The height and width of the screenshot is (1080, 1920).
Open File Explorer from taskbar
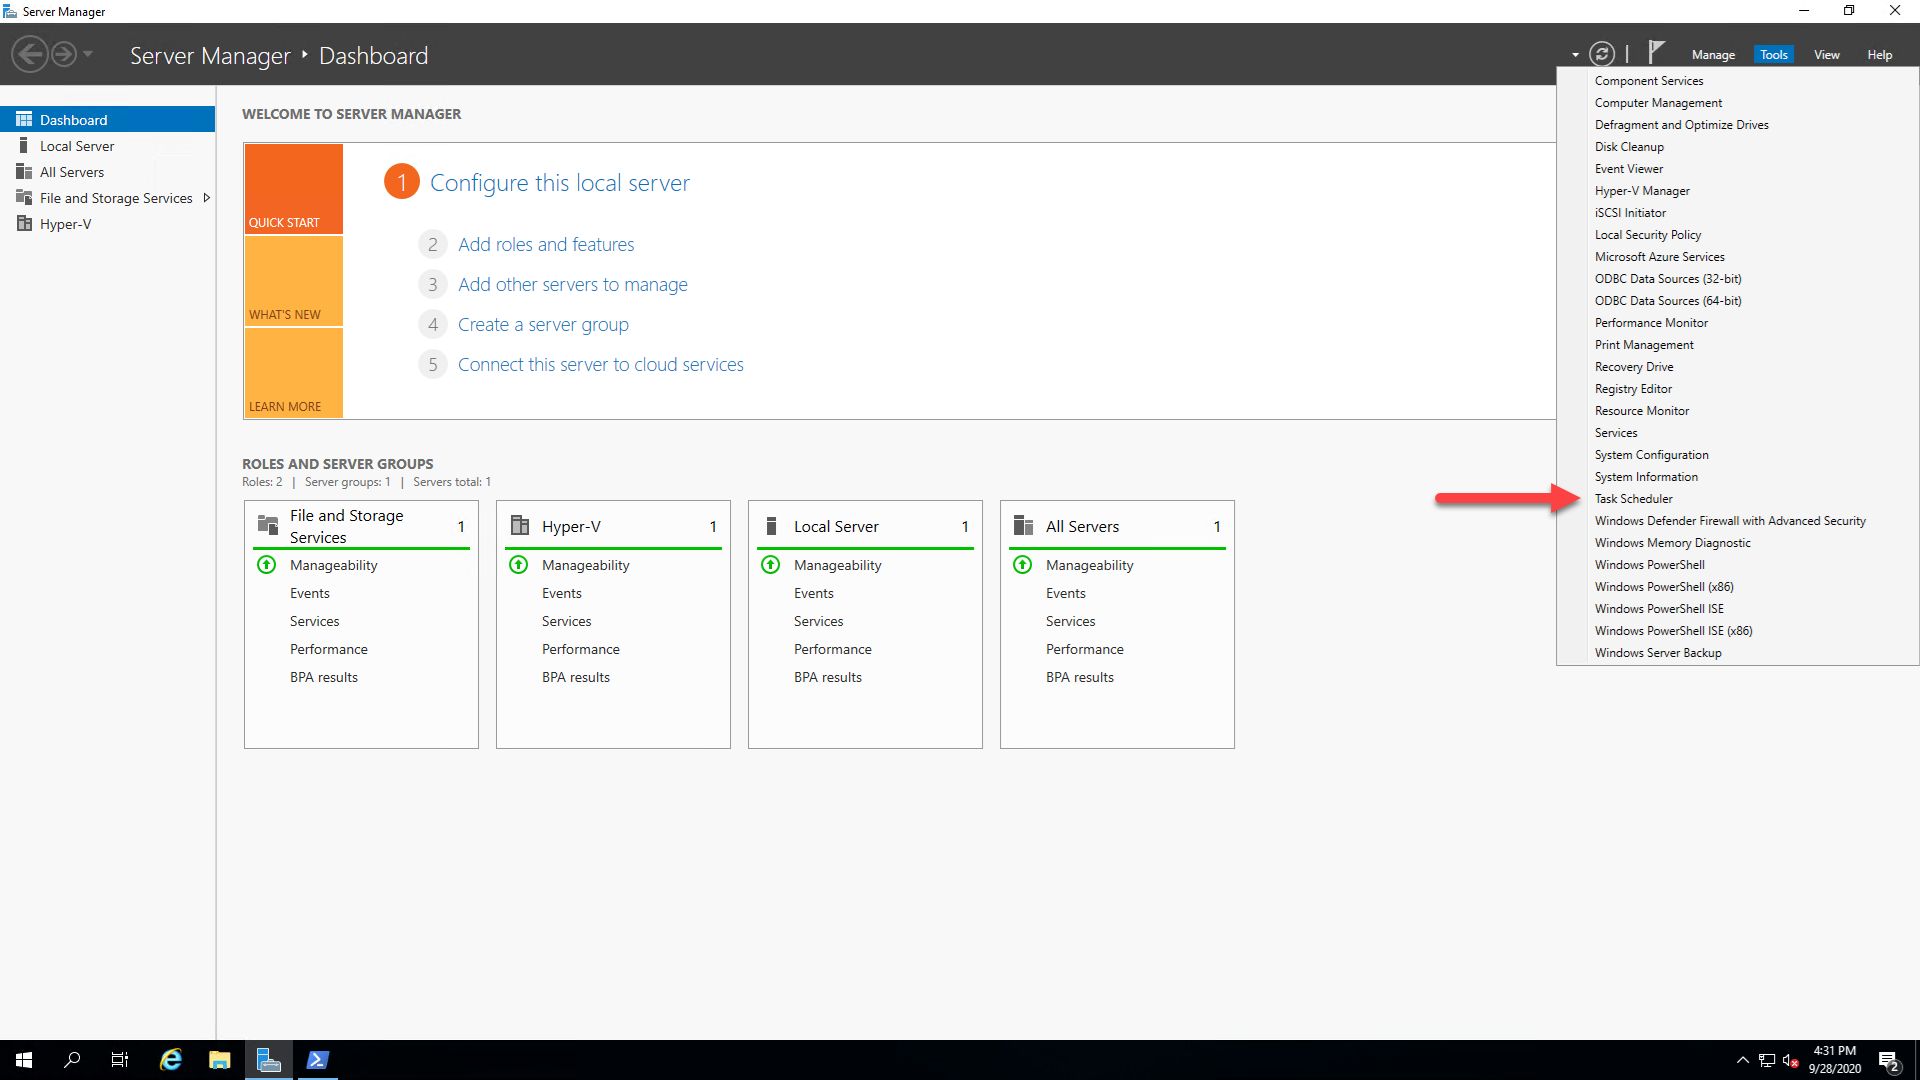coord(219,1060)
